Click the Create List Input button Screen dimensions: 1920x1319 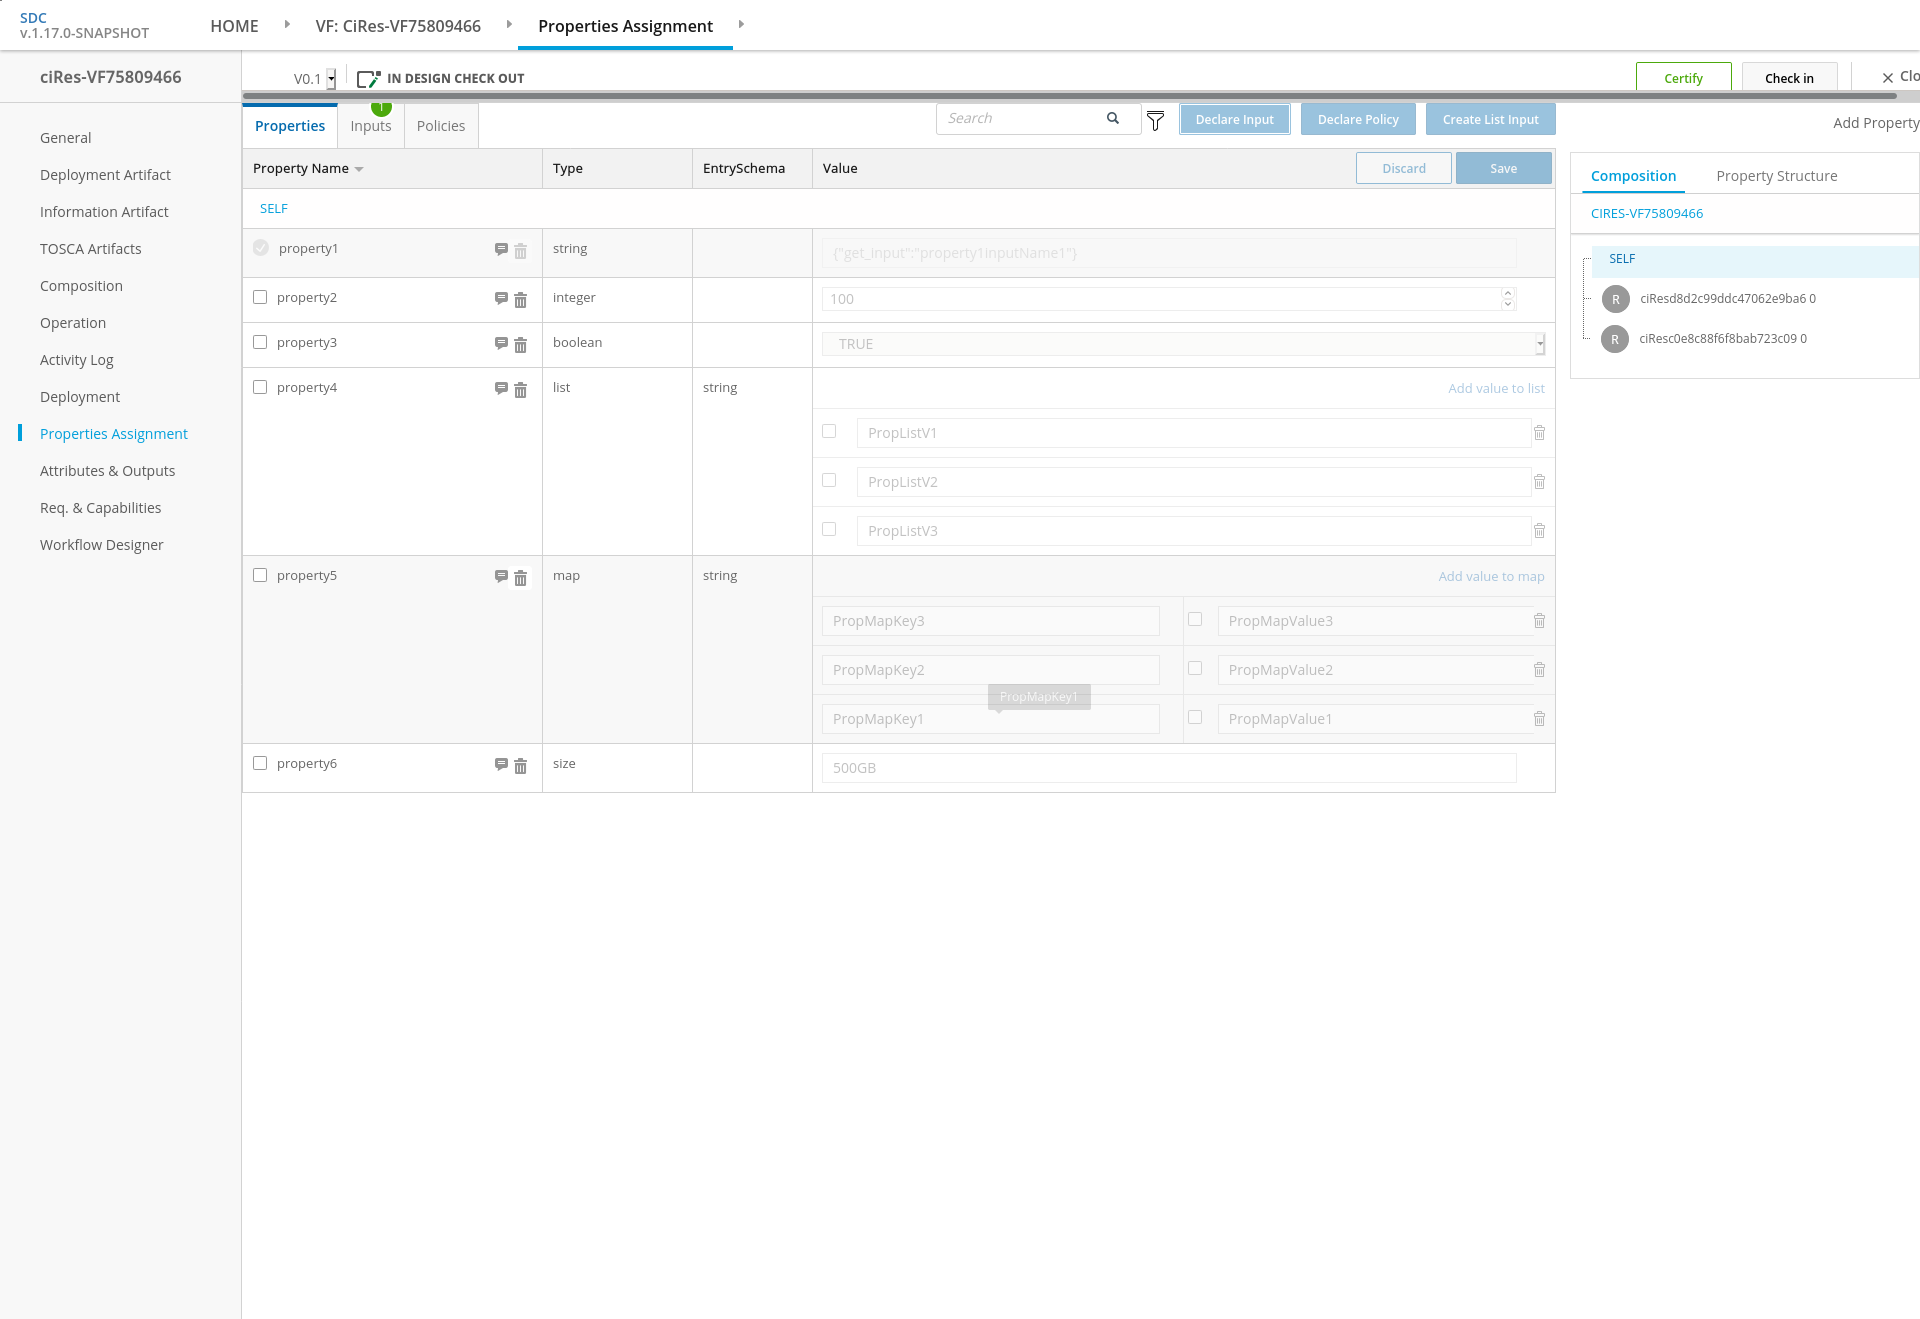click(1490, 119)
